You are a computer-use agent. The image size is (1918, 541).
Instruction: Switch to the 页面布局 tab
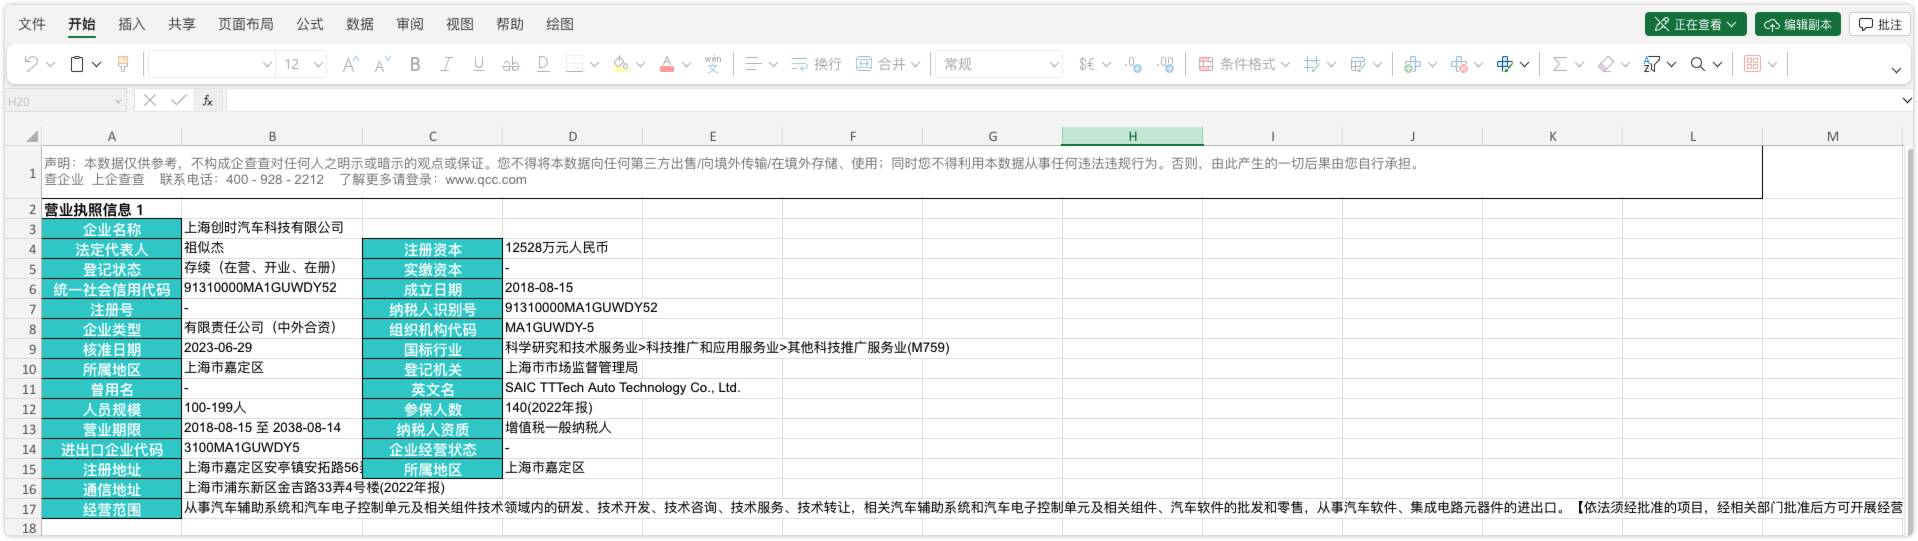[246, 24]
